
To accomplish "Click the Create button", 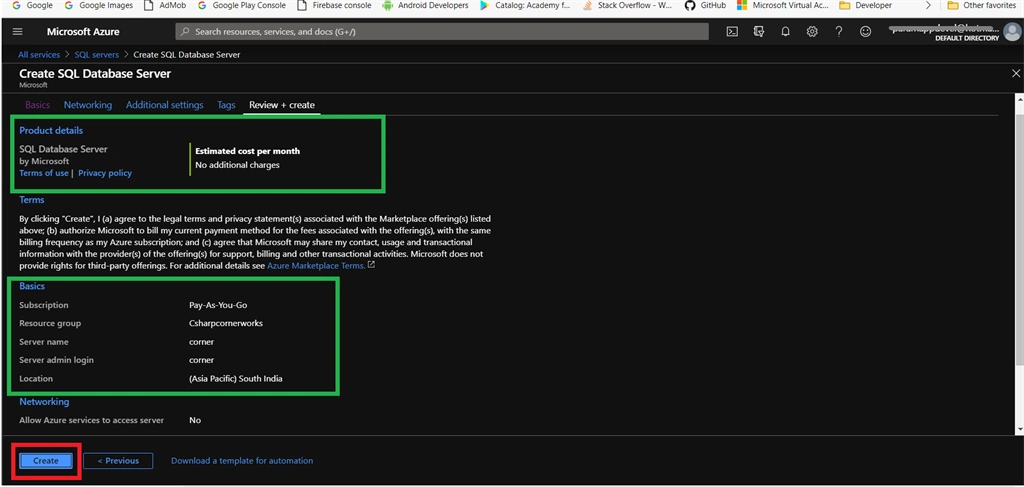I will [x=46, y=461].
